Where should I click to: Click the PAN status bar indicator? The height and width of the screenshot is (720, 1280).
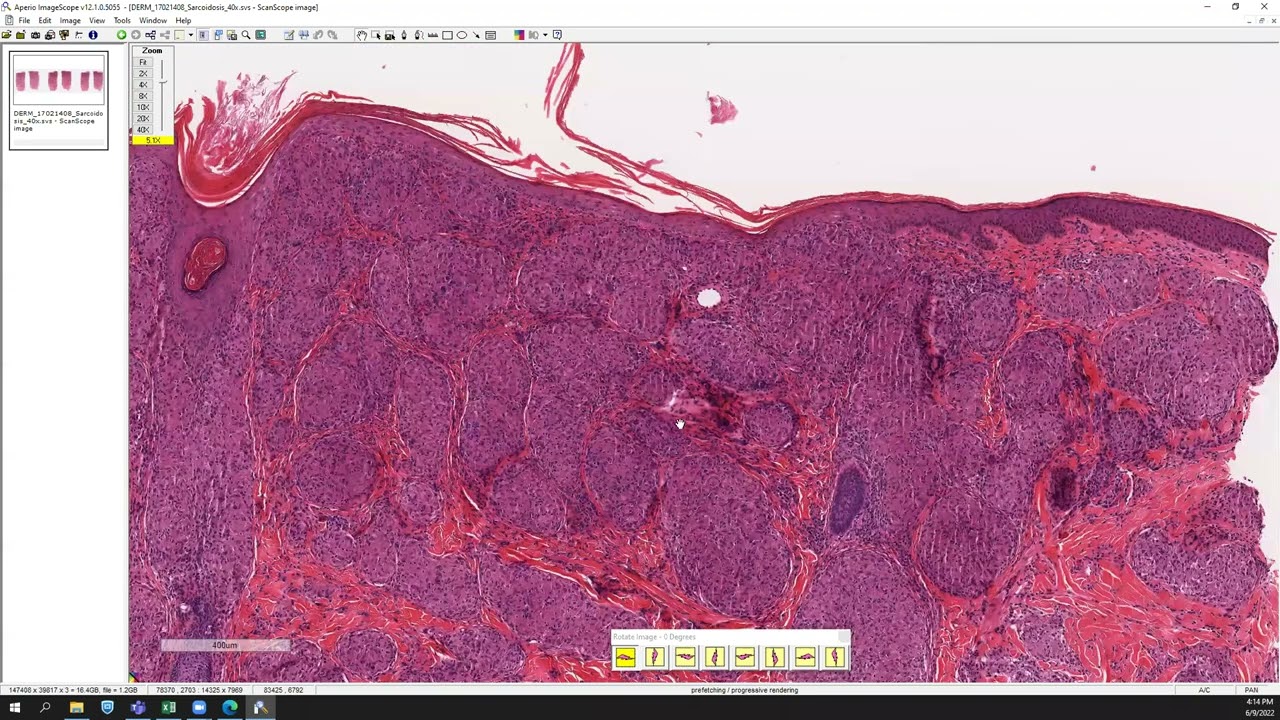coord(1251,690)
